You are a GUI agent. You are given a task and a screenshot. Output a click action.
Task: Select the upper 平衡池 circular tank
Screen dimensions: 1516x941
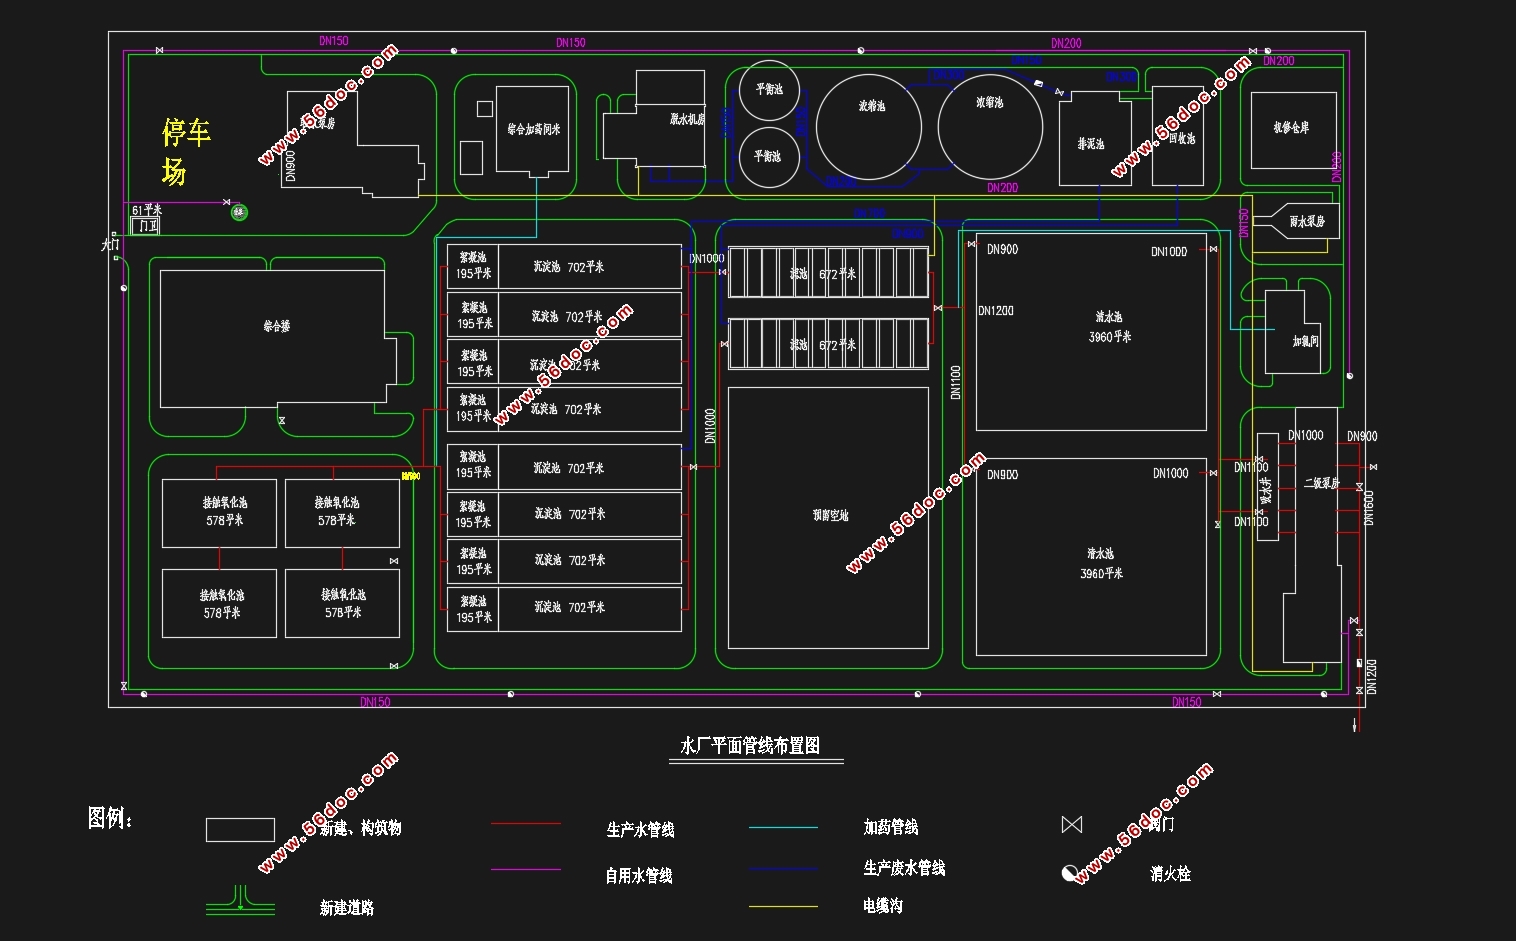pyautogui.click(x=769, y=91)
